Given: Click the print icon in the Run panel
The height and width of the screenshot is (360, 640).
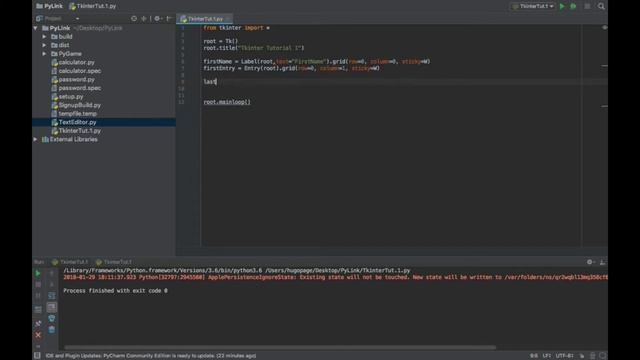Looking at the screenshot, I should (x=51, y=318).
